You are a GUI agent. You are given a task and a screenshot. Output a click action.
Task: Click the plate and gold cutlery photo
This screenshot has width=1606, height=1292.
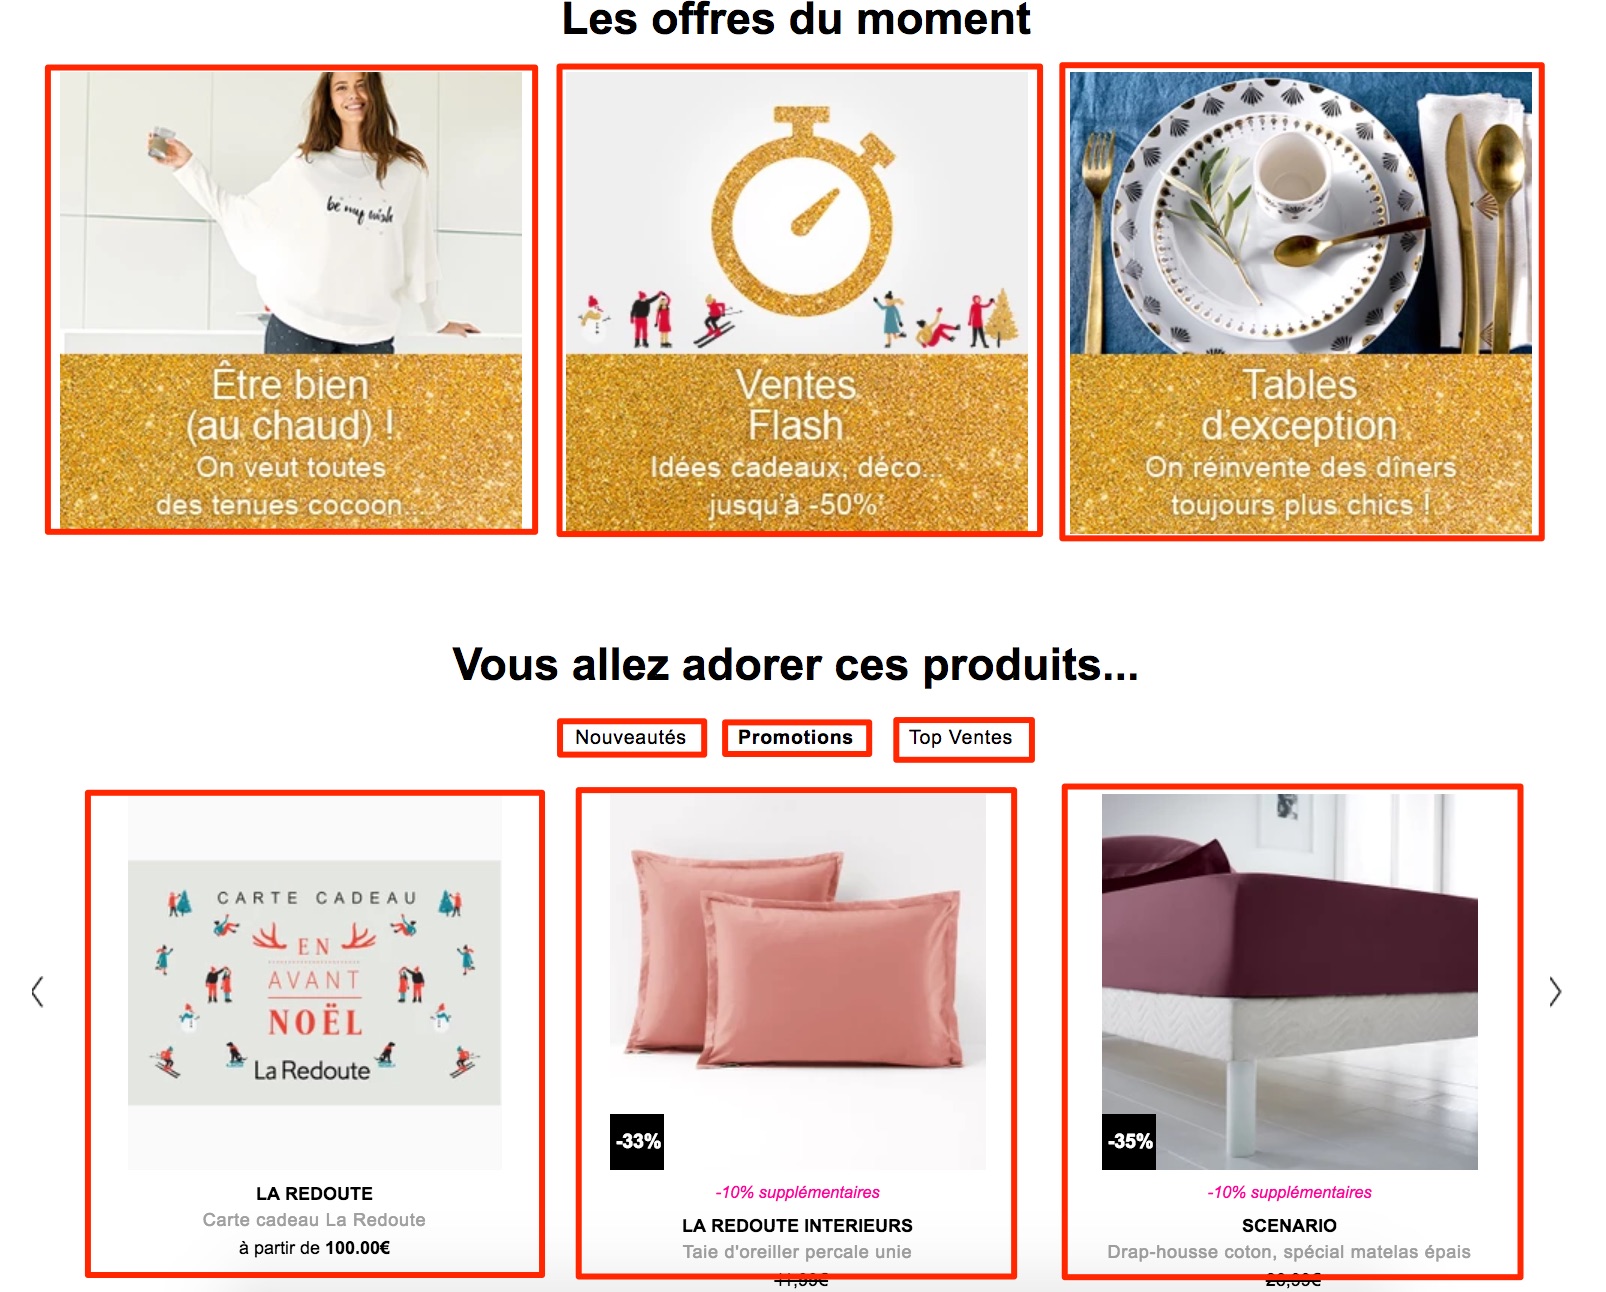point(1300,212)
